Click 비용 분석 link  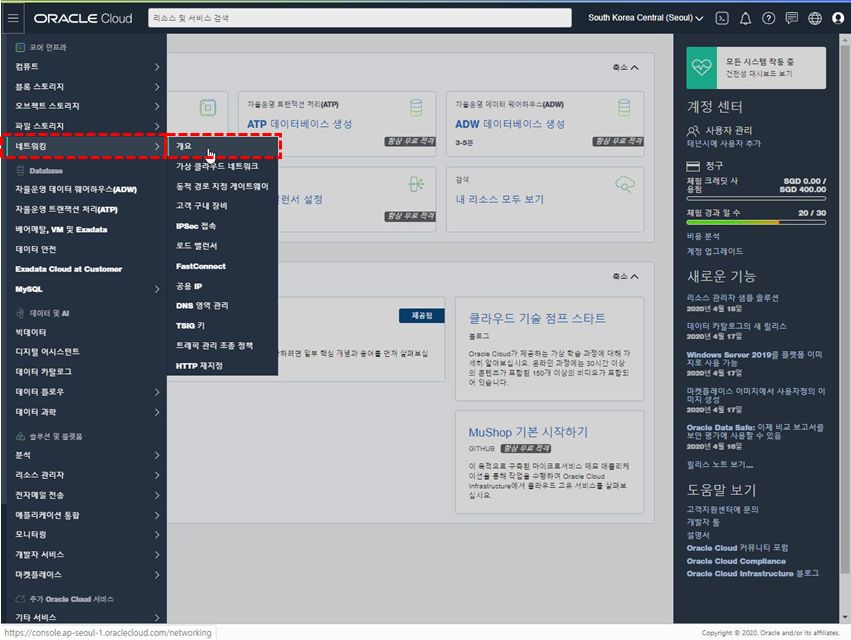pyautogui.click(x=703, y=237)
